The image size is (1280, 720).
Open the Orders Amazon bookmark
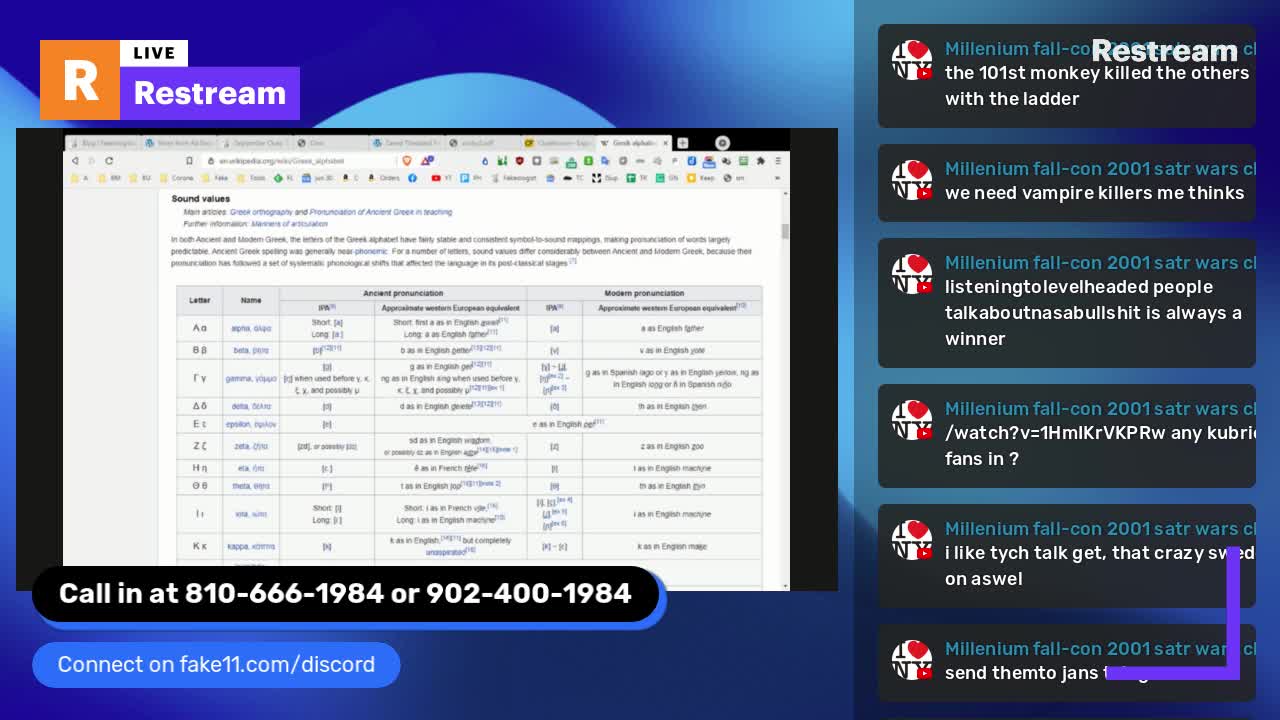pos(384,178)
